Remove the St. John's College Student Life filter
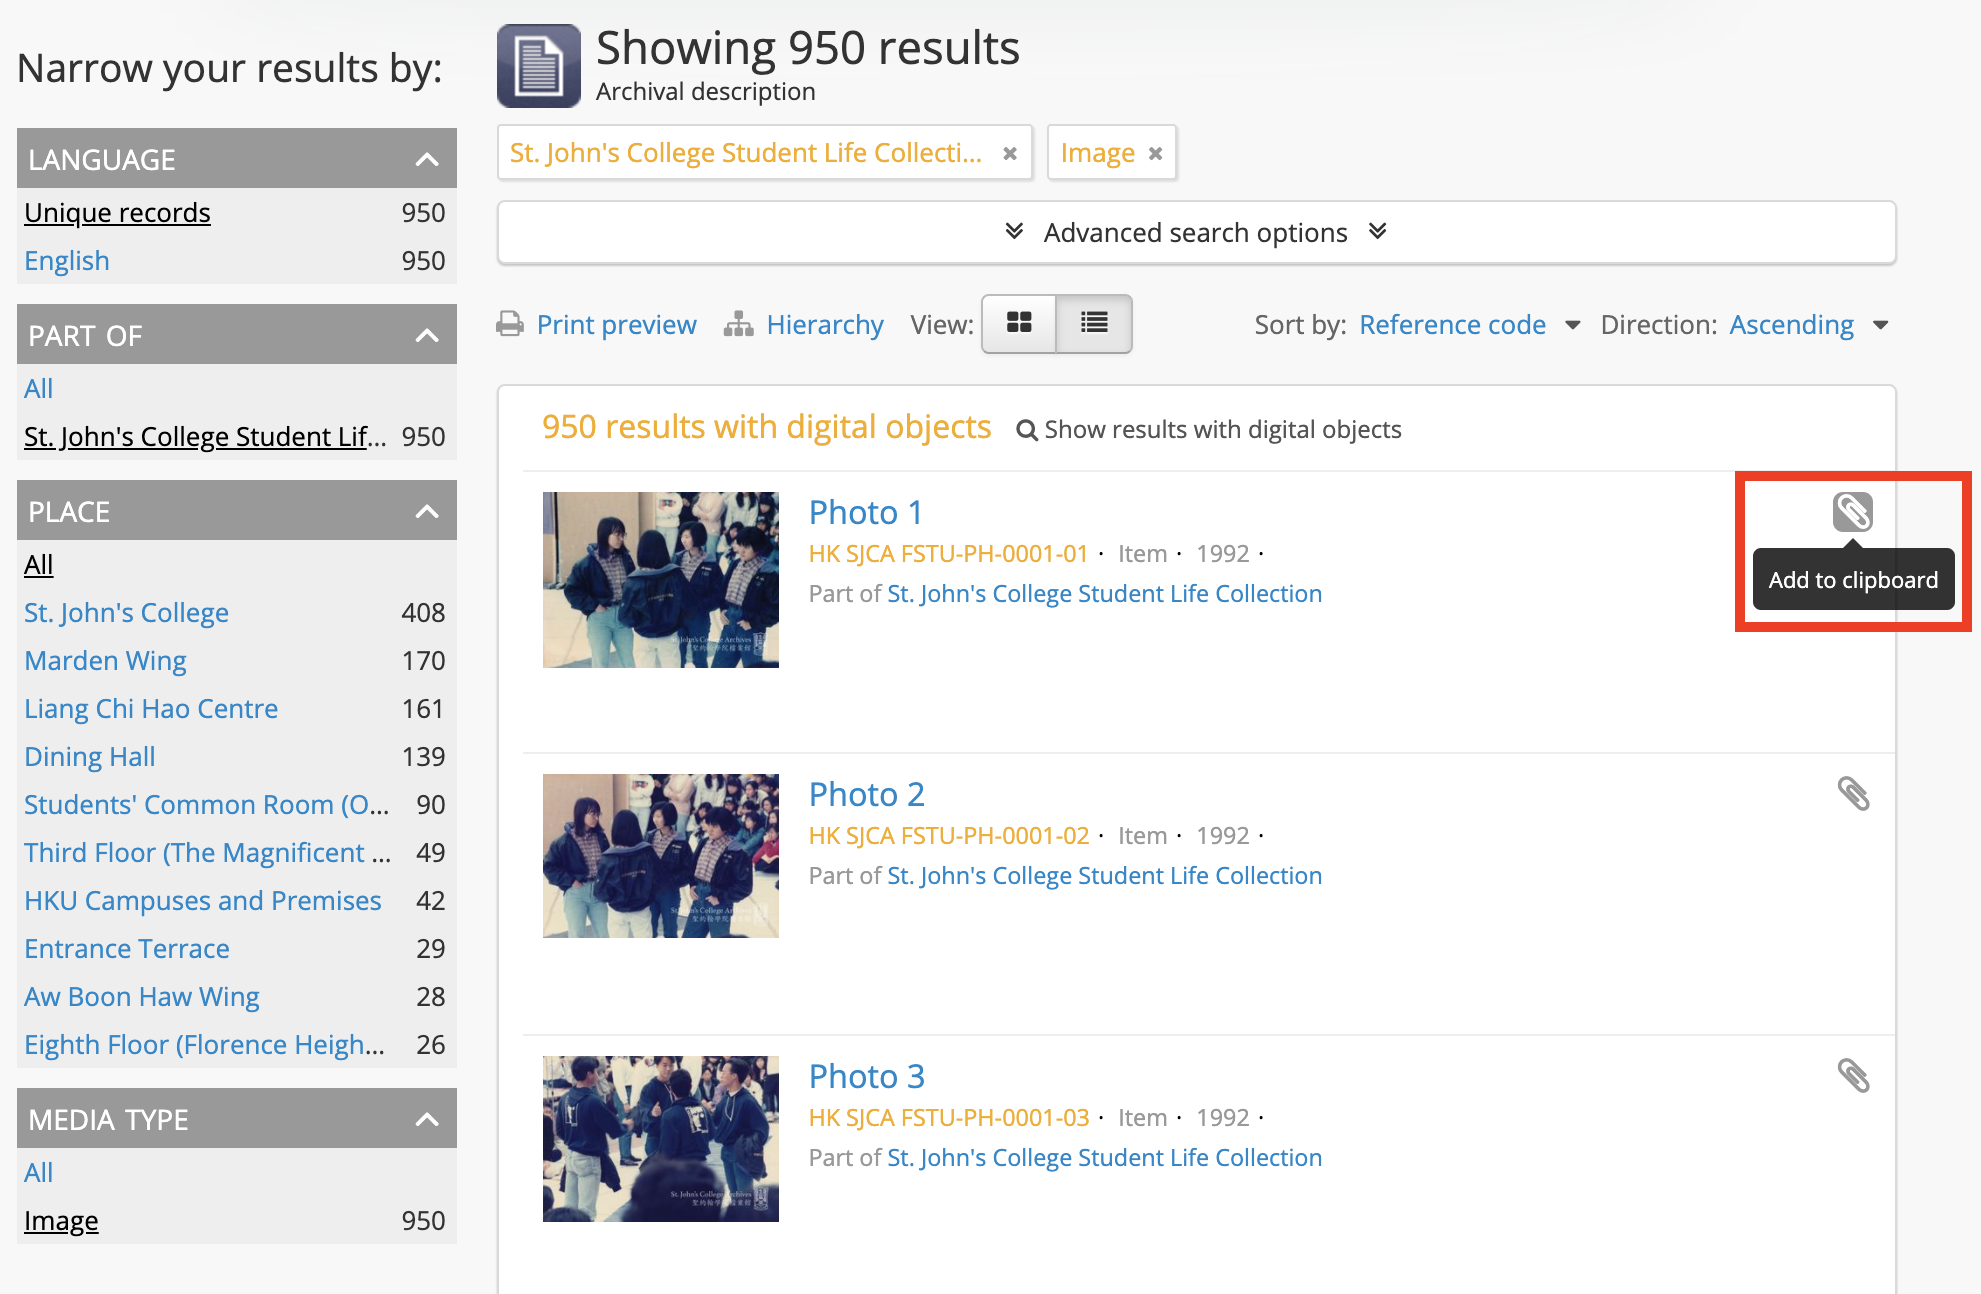Screen dimensions: 1981x1294 (x=1009, y=152)
